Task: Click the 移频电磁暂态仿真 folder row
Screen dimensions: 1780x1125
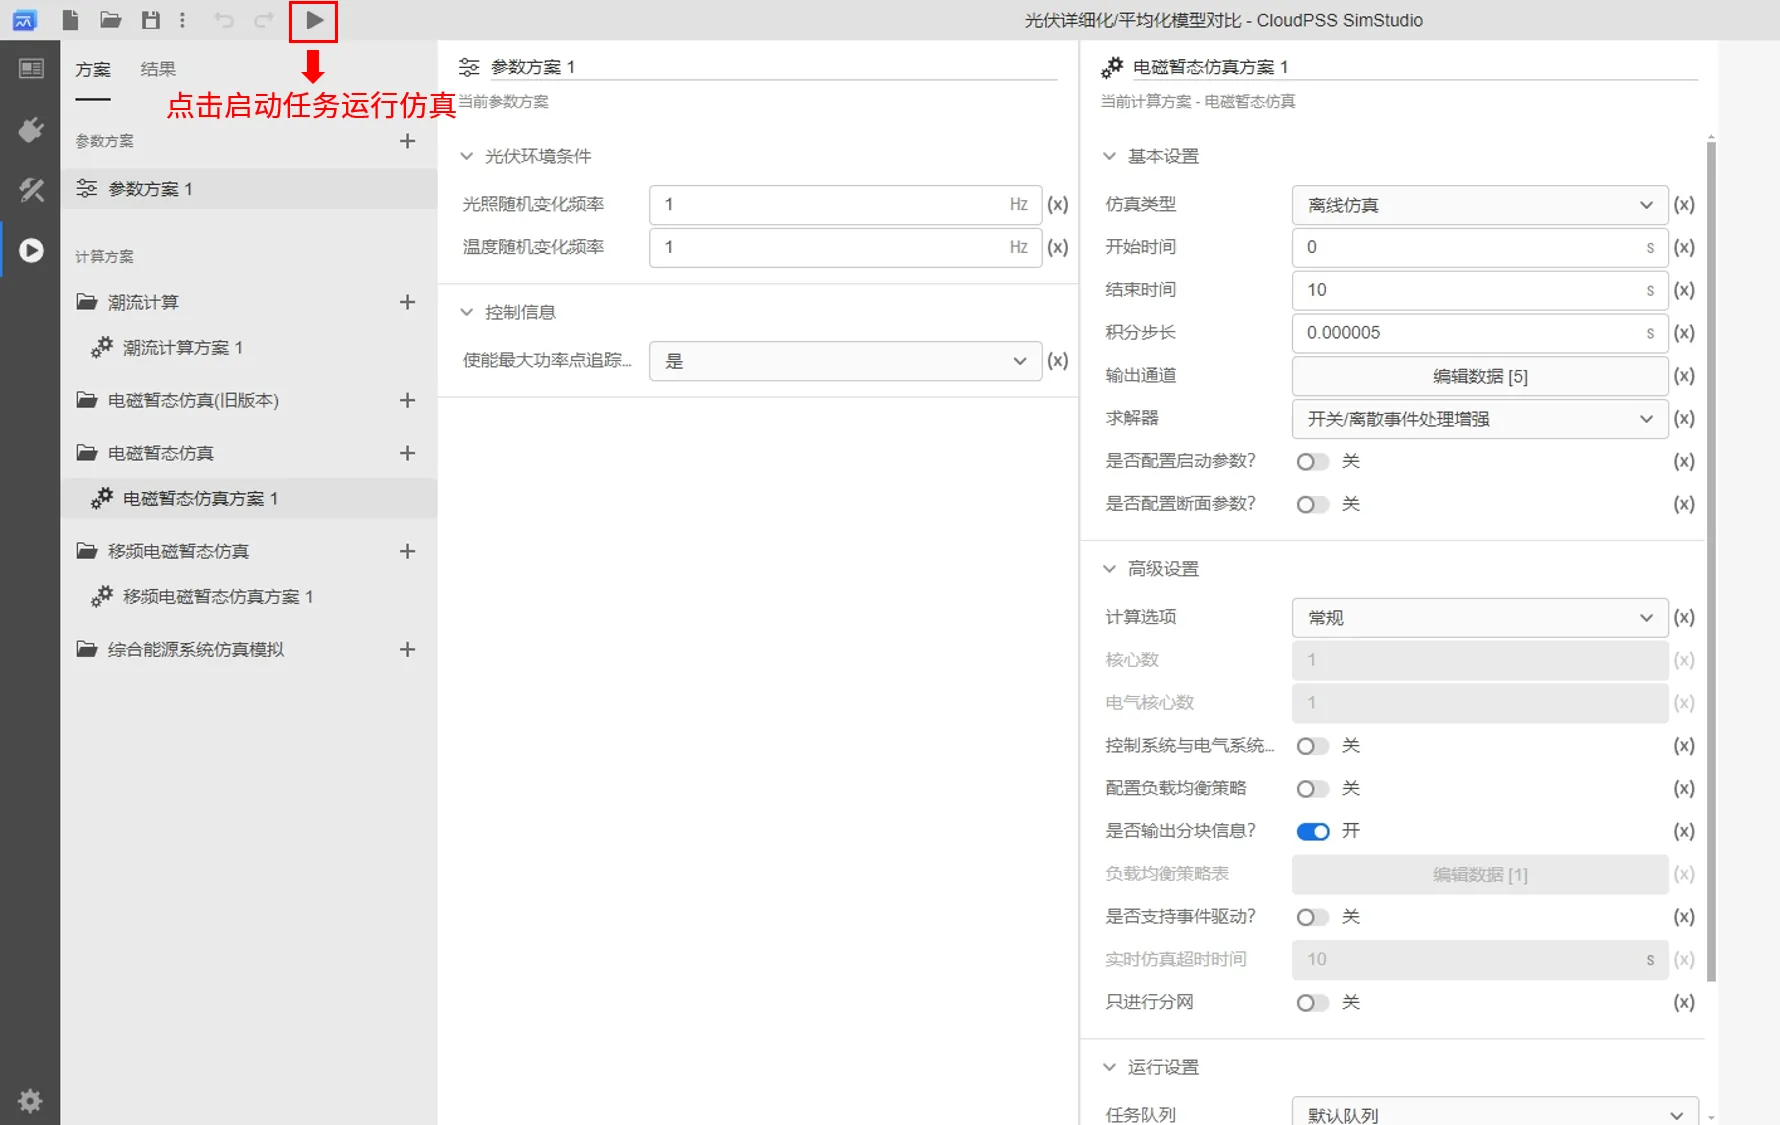Action: tap(249, 551)
